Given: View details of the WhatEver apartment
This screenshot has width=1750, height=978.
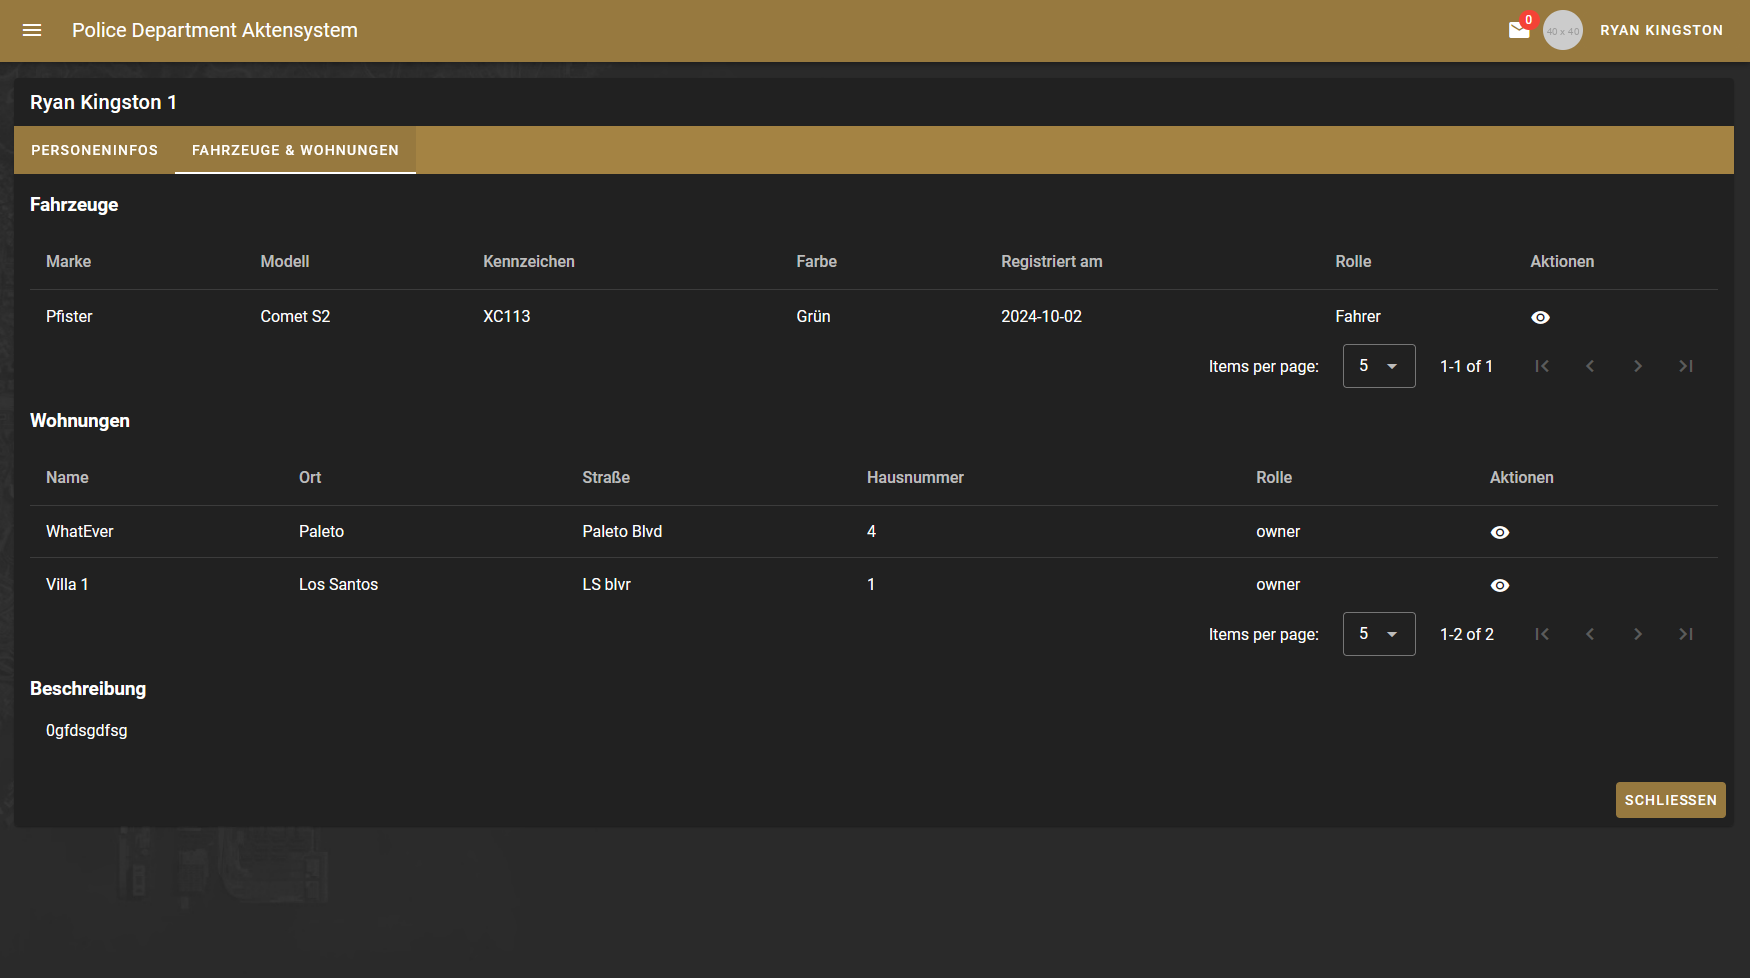Looking at the screenshot, I should (1499, 532).
